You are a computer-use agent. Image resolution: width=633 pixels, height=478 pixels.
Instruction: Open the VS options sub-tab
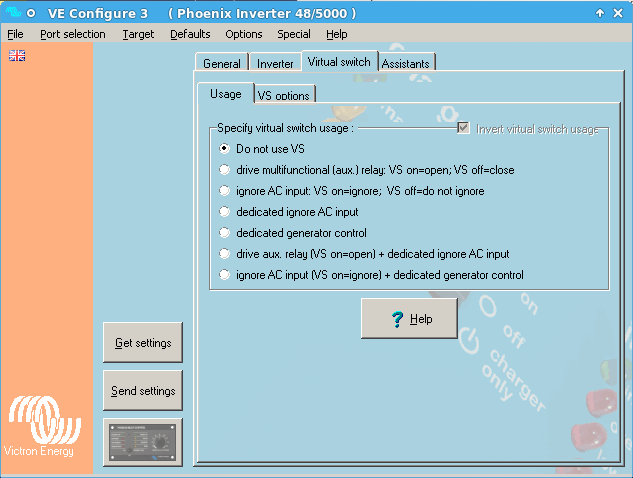point(283,95)
